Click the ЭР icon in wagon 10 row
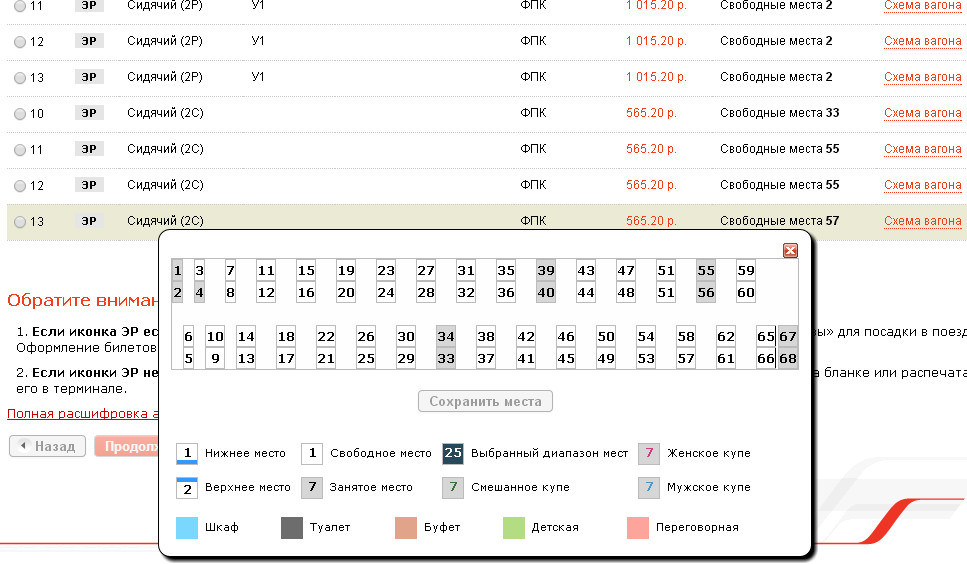 click(x=89, y=113)
